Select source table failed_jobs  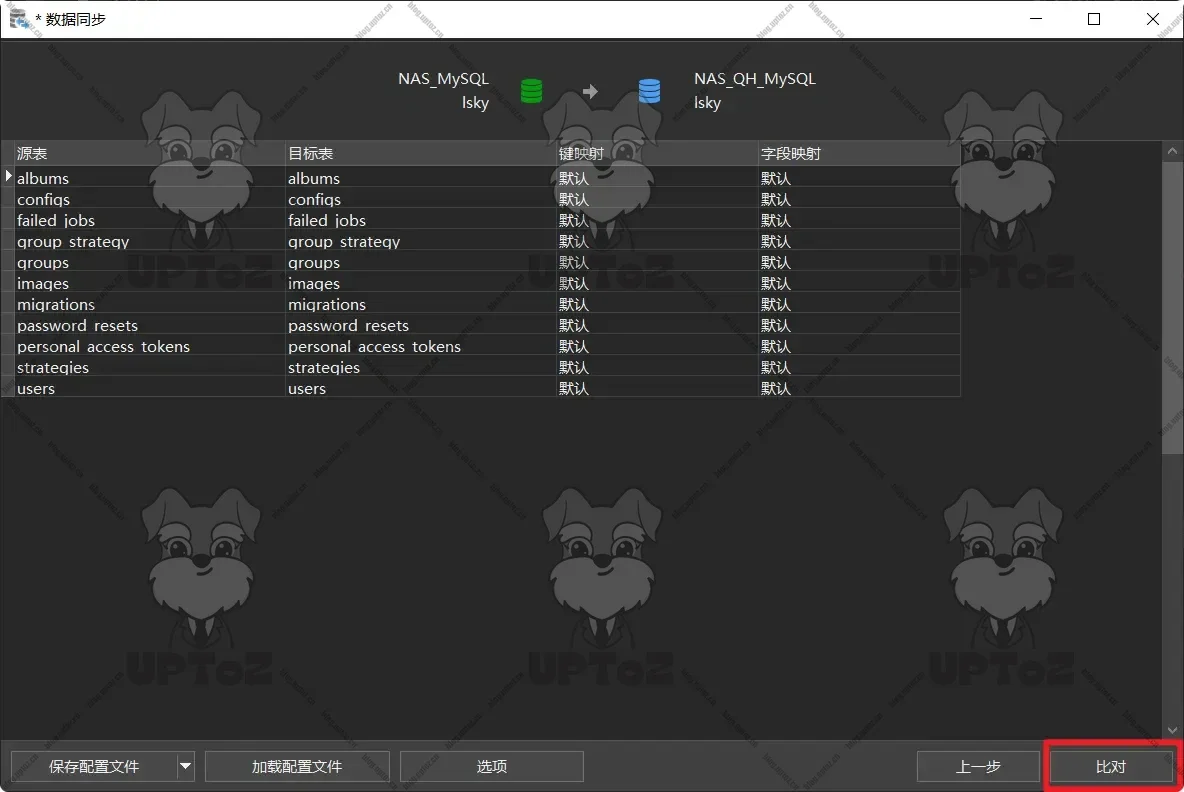[150, 220]
